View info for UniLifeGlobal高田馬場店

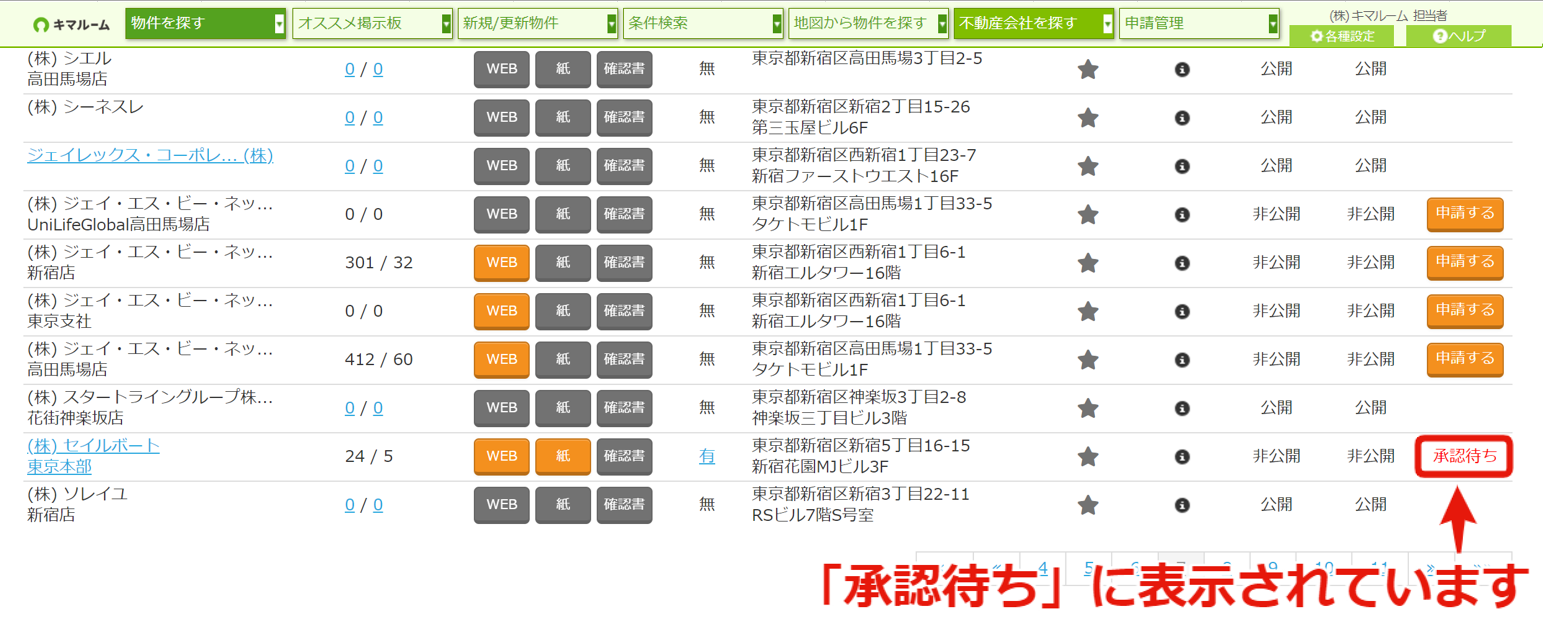coord(1182,214)
